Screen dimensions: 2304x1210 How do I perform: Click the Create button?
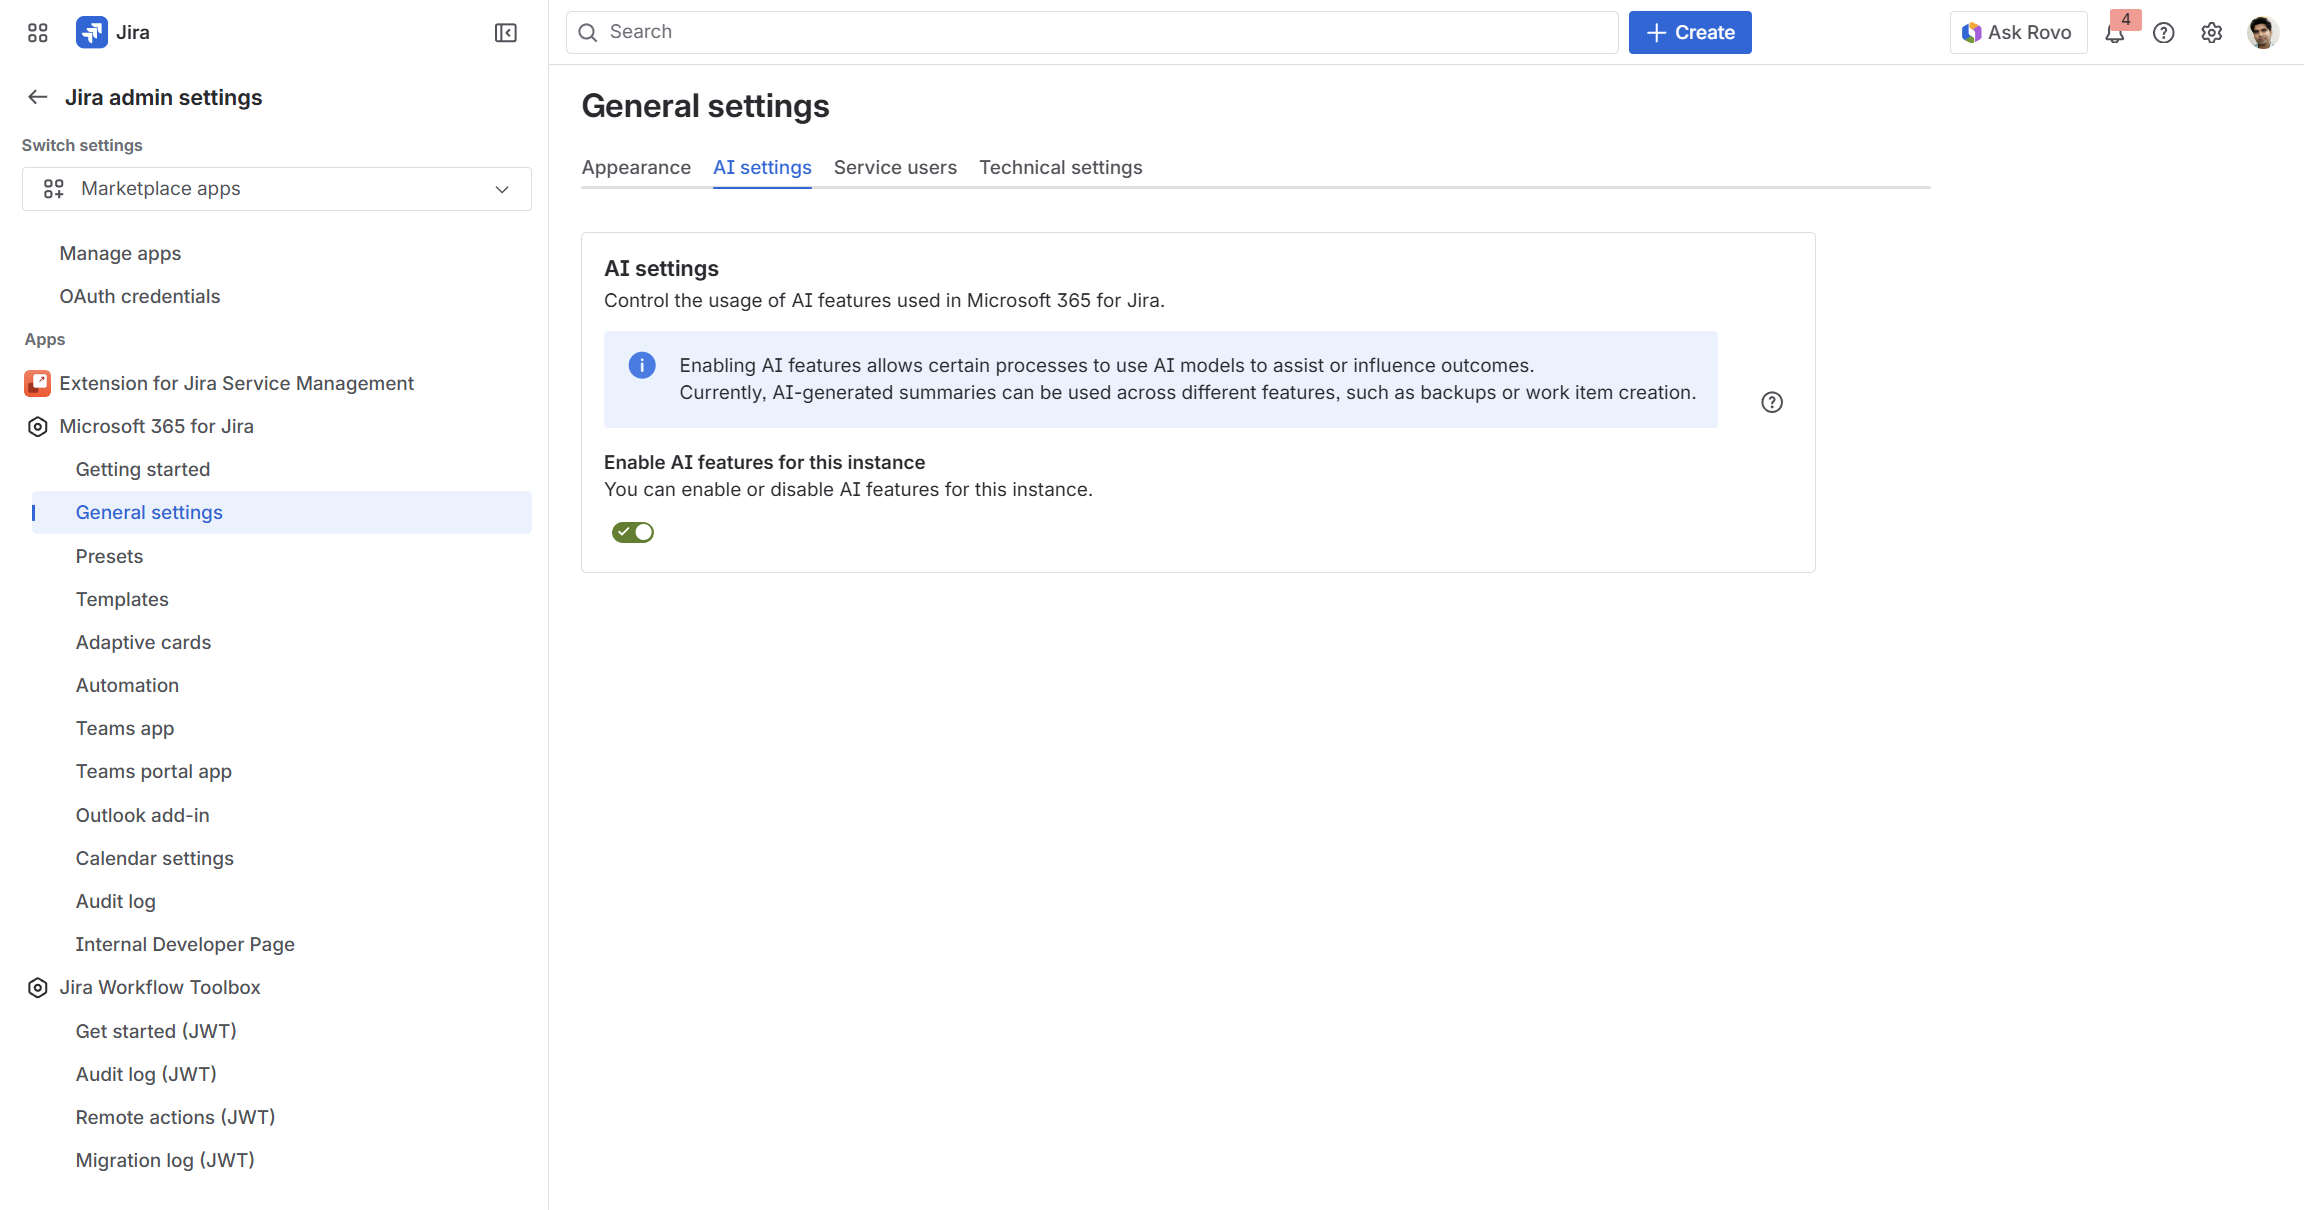tap(1690, 33)
